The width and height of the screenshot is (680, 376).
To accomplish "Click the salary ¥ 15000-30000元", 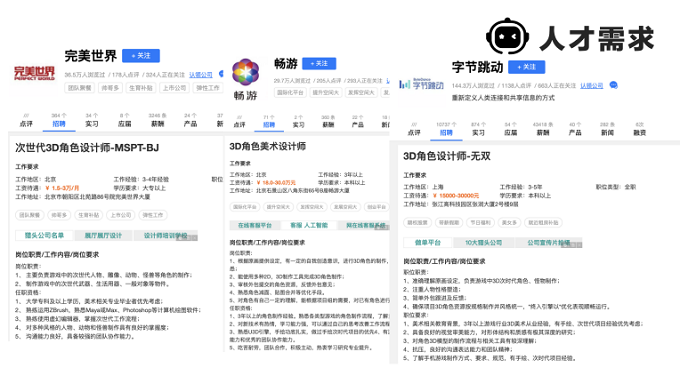I will pos(456,196).
